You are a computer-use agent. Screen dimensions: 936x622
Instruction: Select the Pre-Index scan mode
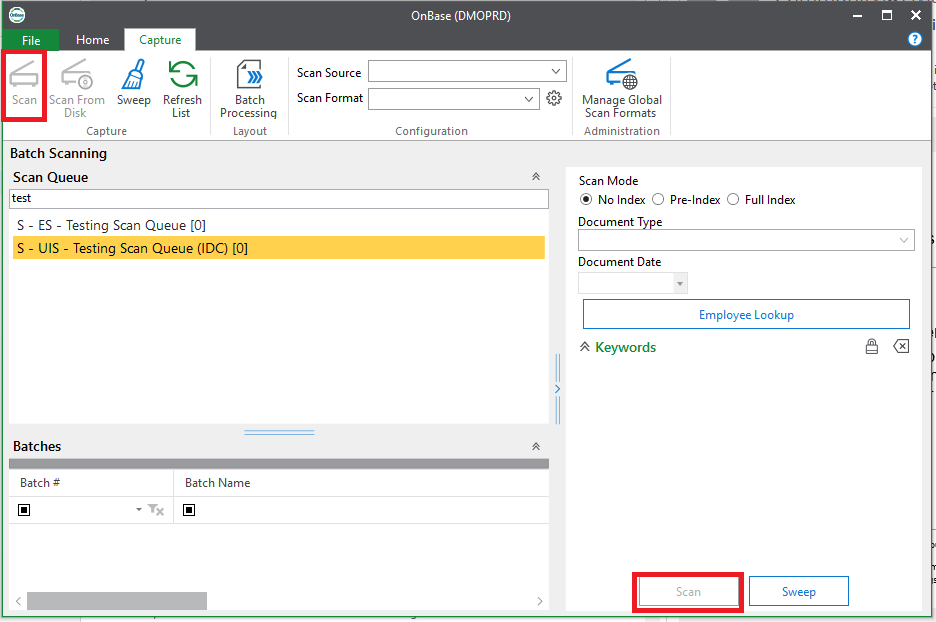pos(658,199)
